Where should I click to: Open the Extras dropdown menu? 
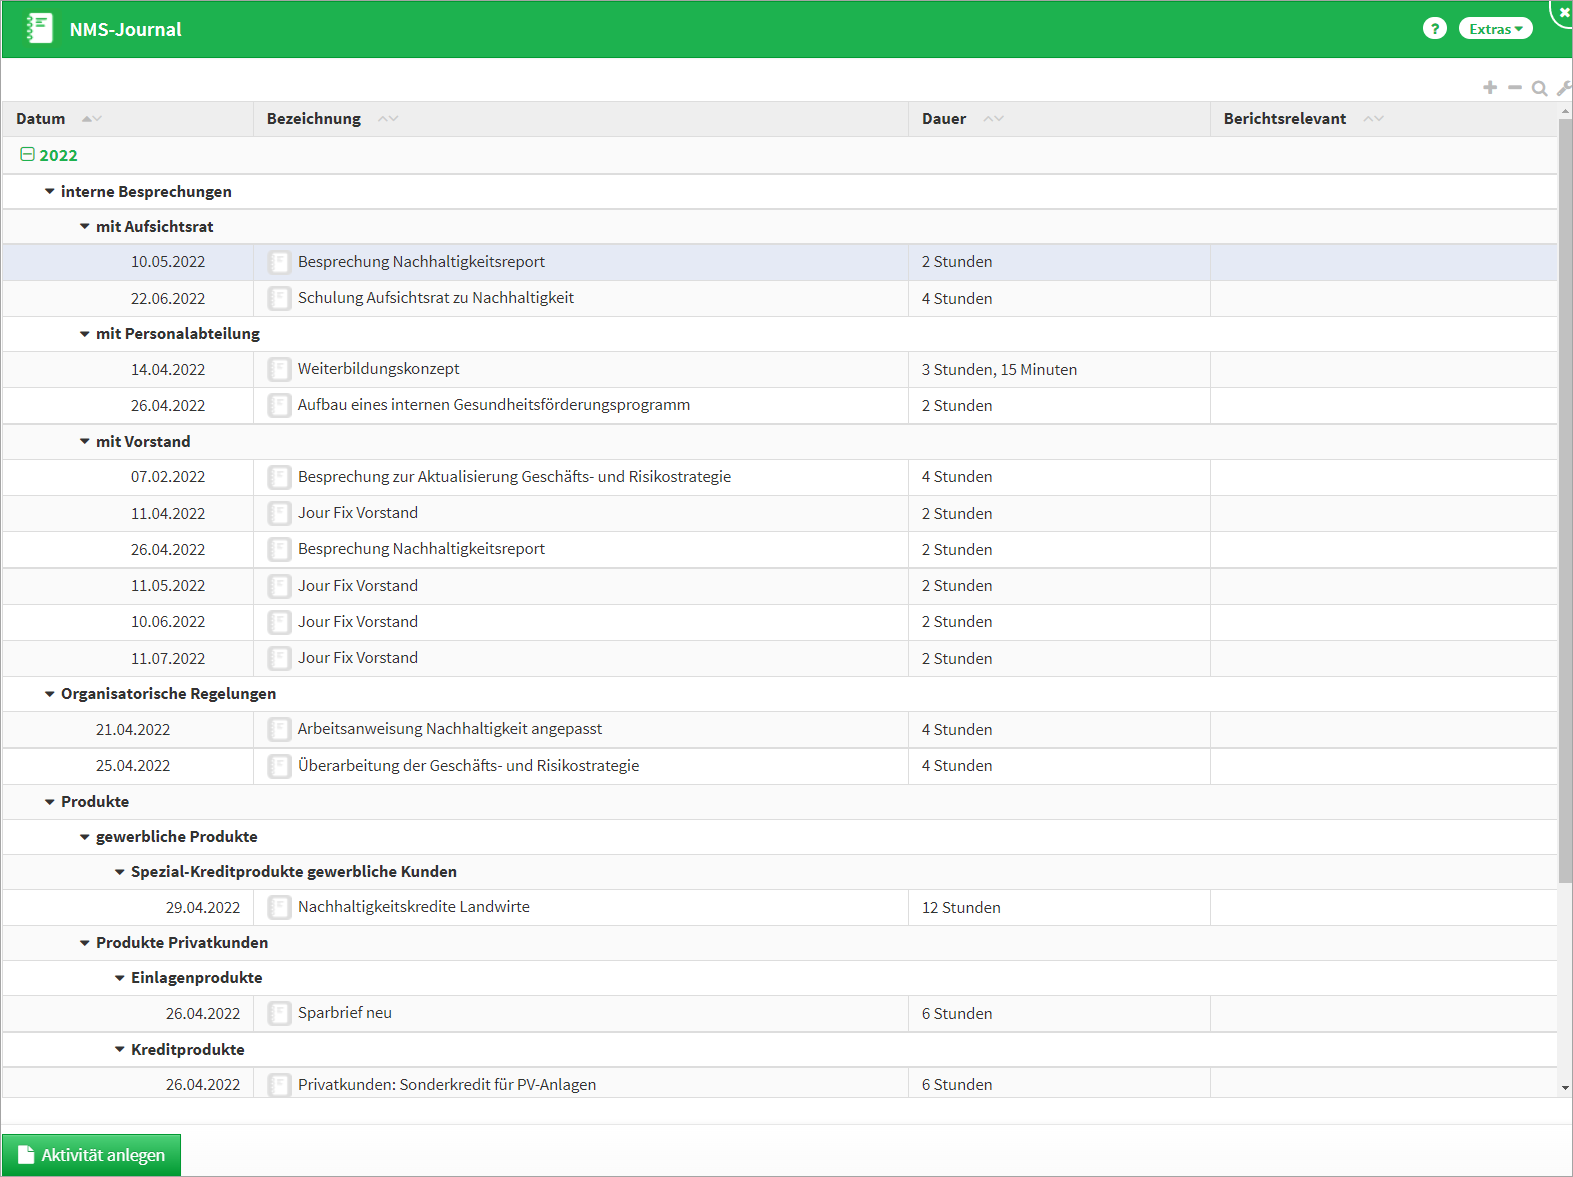[1495, 29]
